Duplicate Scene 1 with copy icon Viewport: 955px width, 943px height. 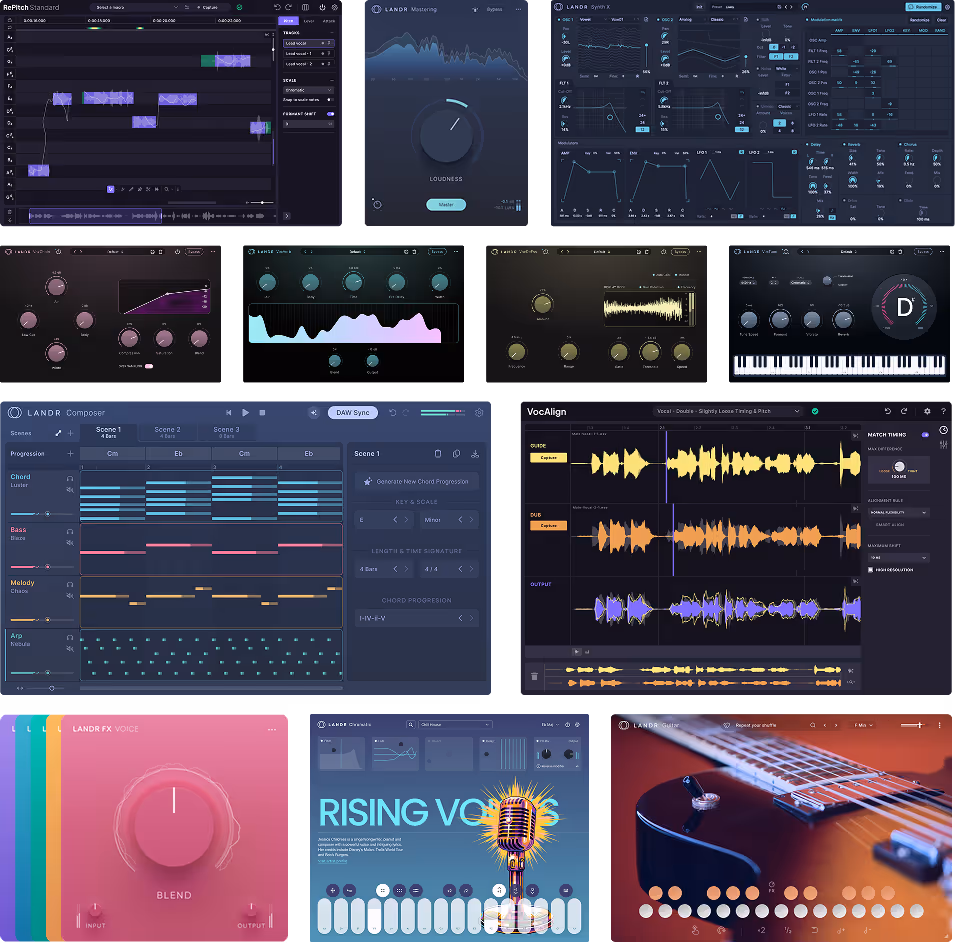pyautogui.click(x=456, y=454)
